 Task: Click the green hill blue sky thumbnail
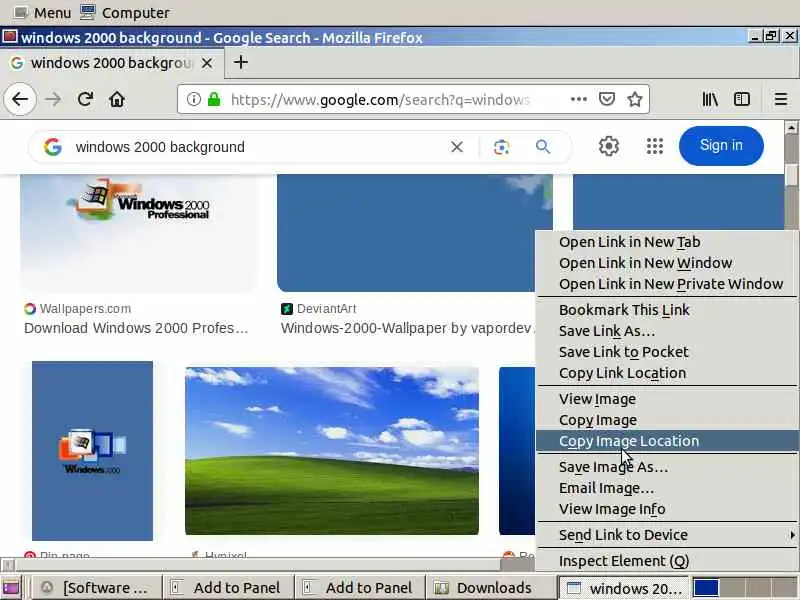click(332, 451)
